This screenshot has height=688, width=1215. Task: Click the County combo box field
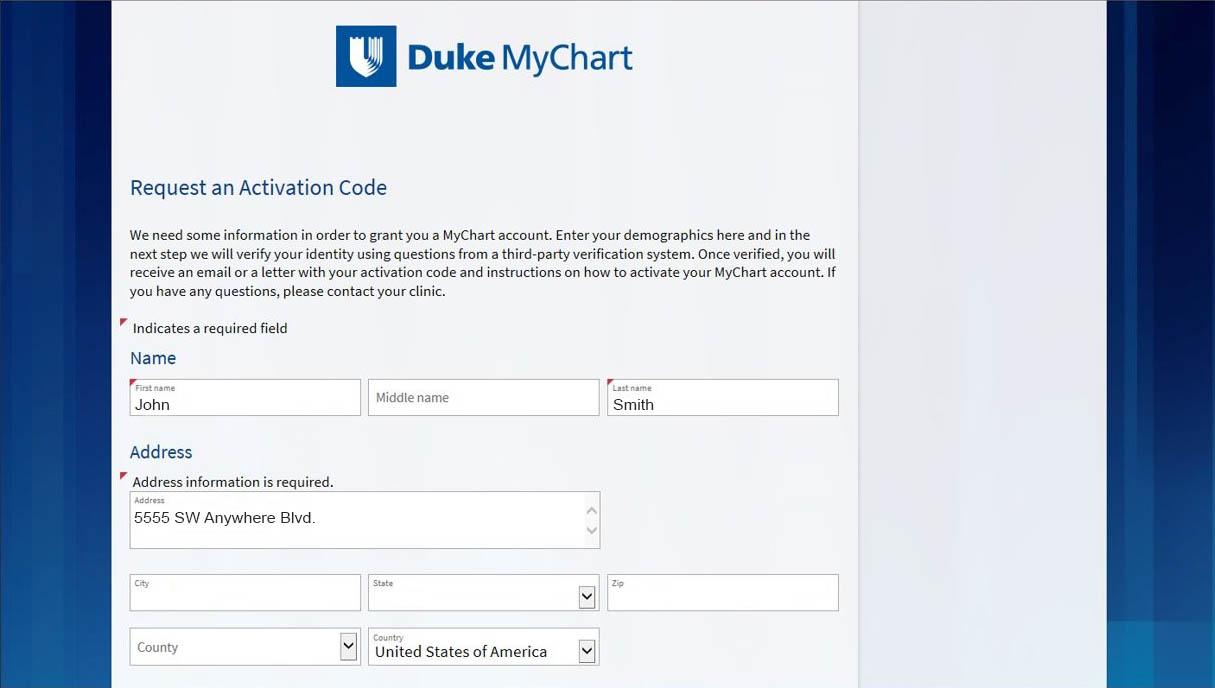click(x=235, y=646)
